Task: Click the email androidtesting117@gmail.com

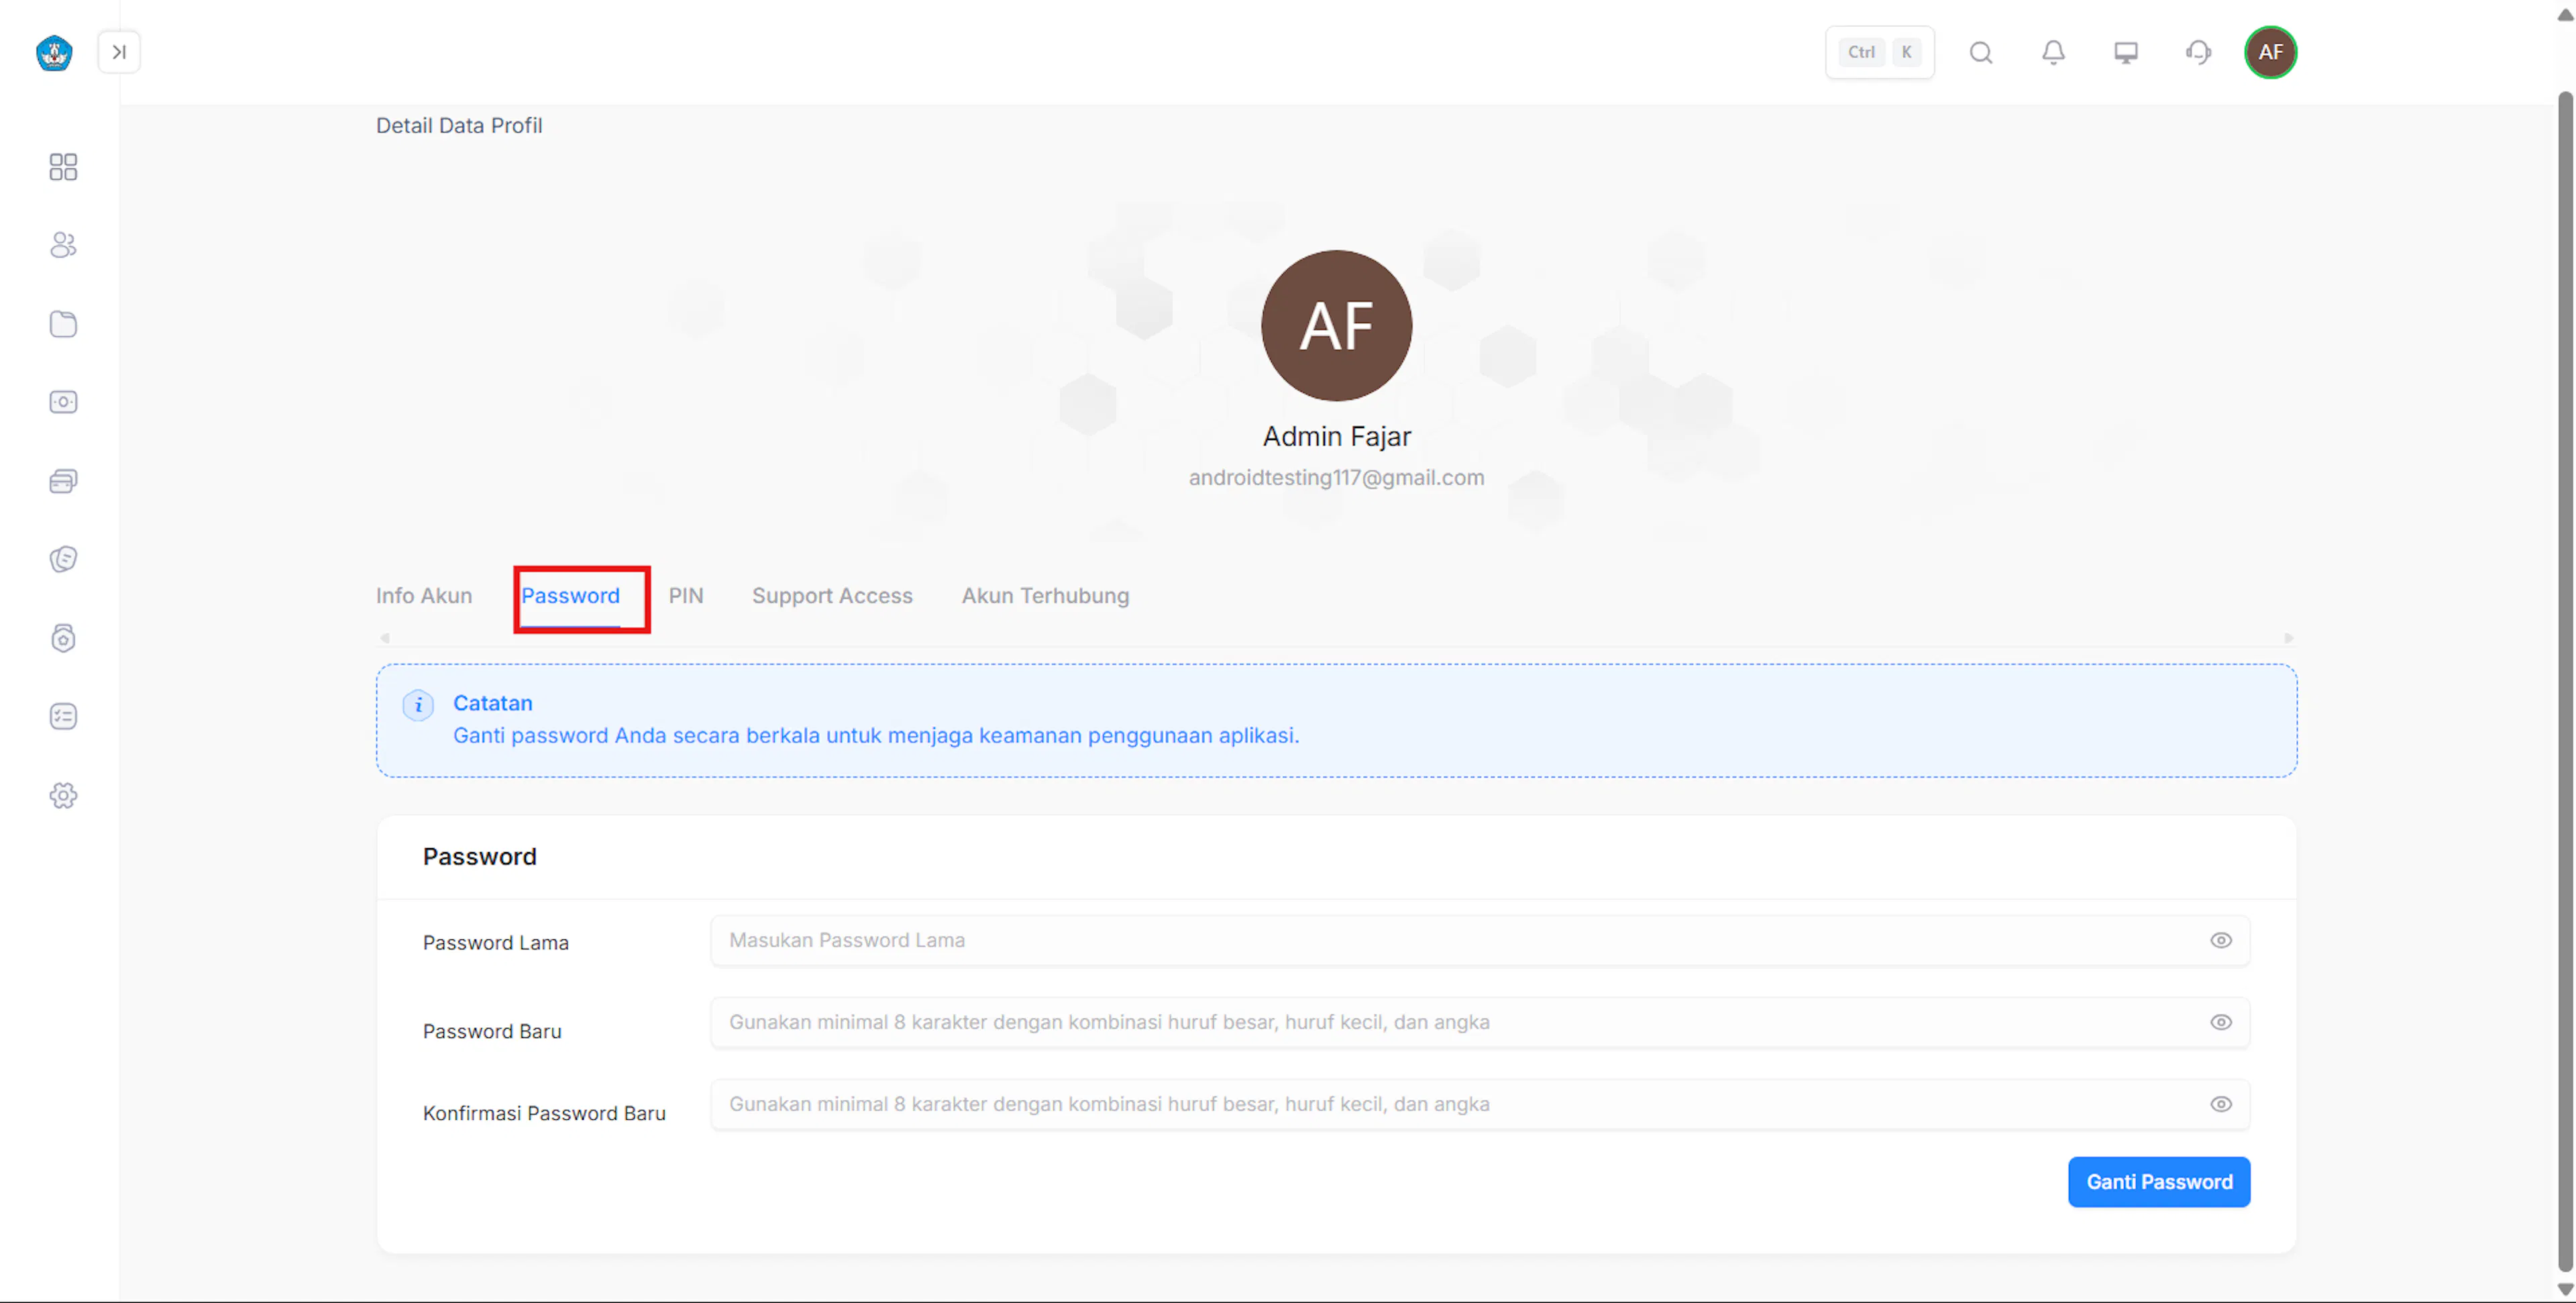Action: (x=1336, y=478)
